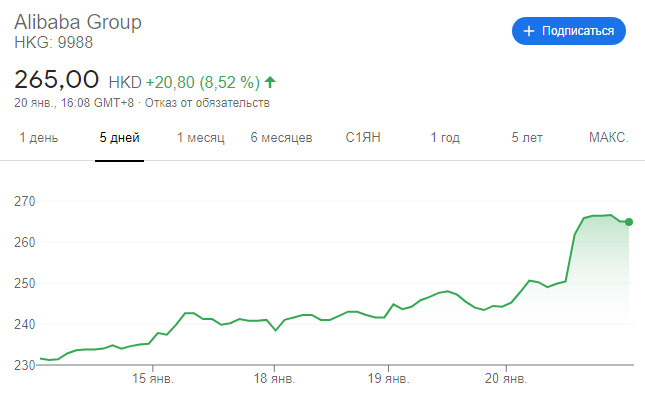Show the 6 месяцев chart range

click(281, 137)
